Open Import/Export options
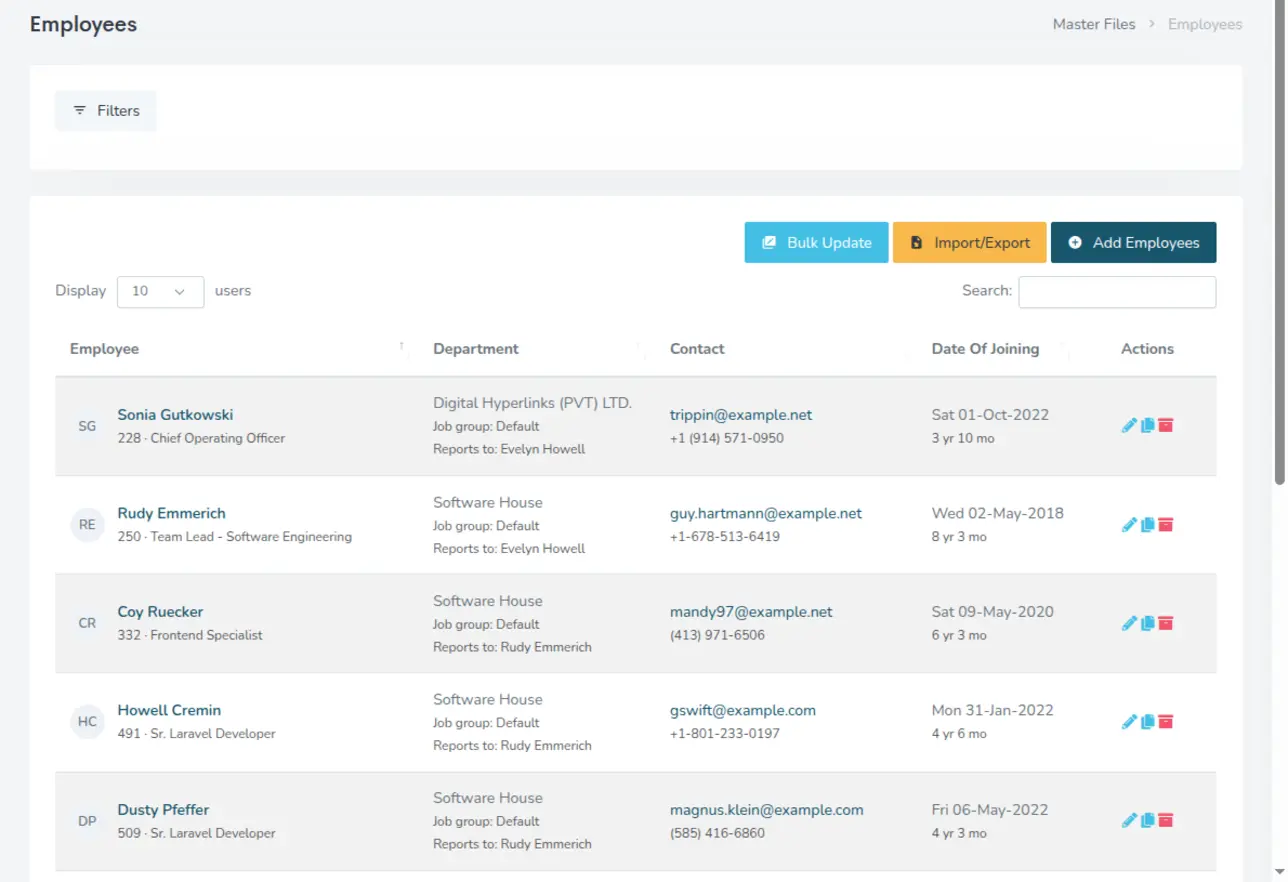 point(970,243)
